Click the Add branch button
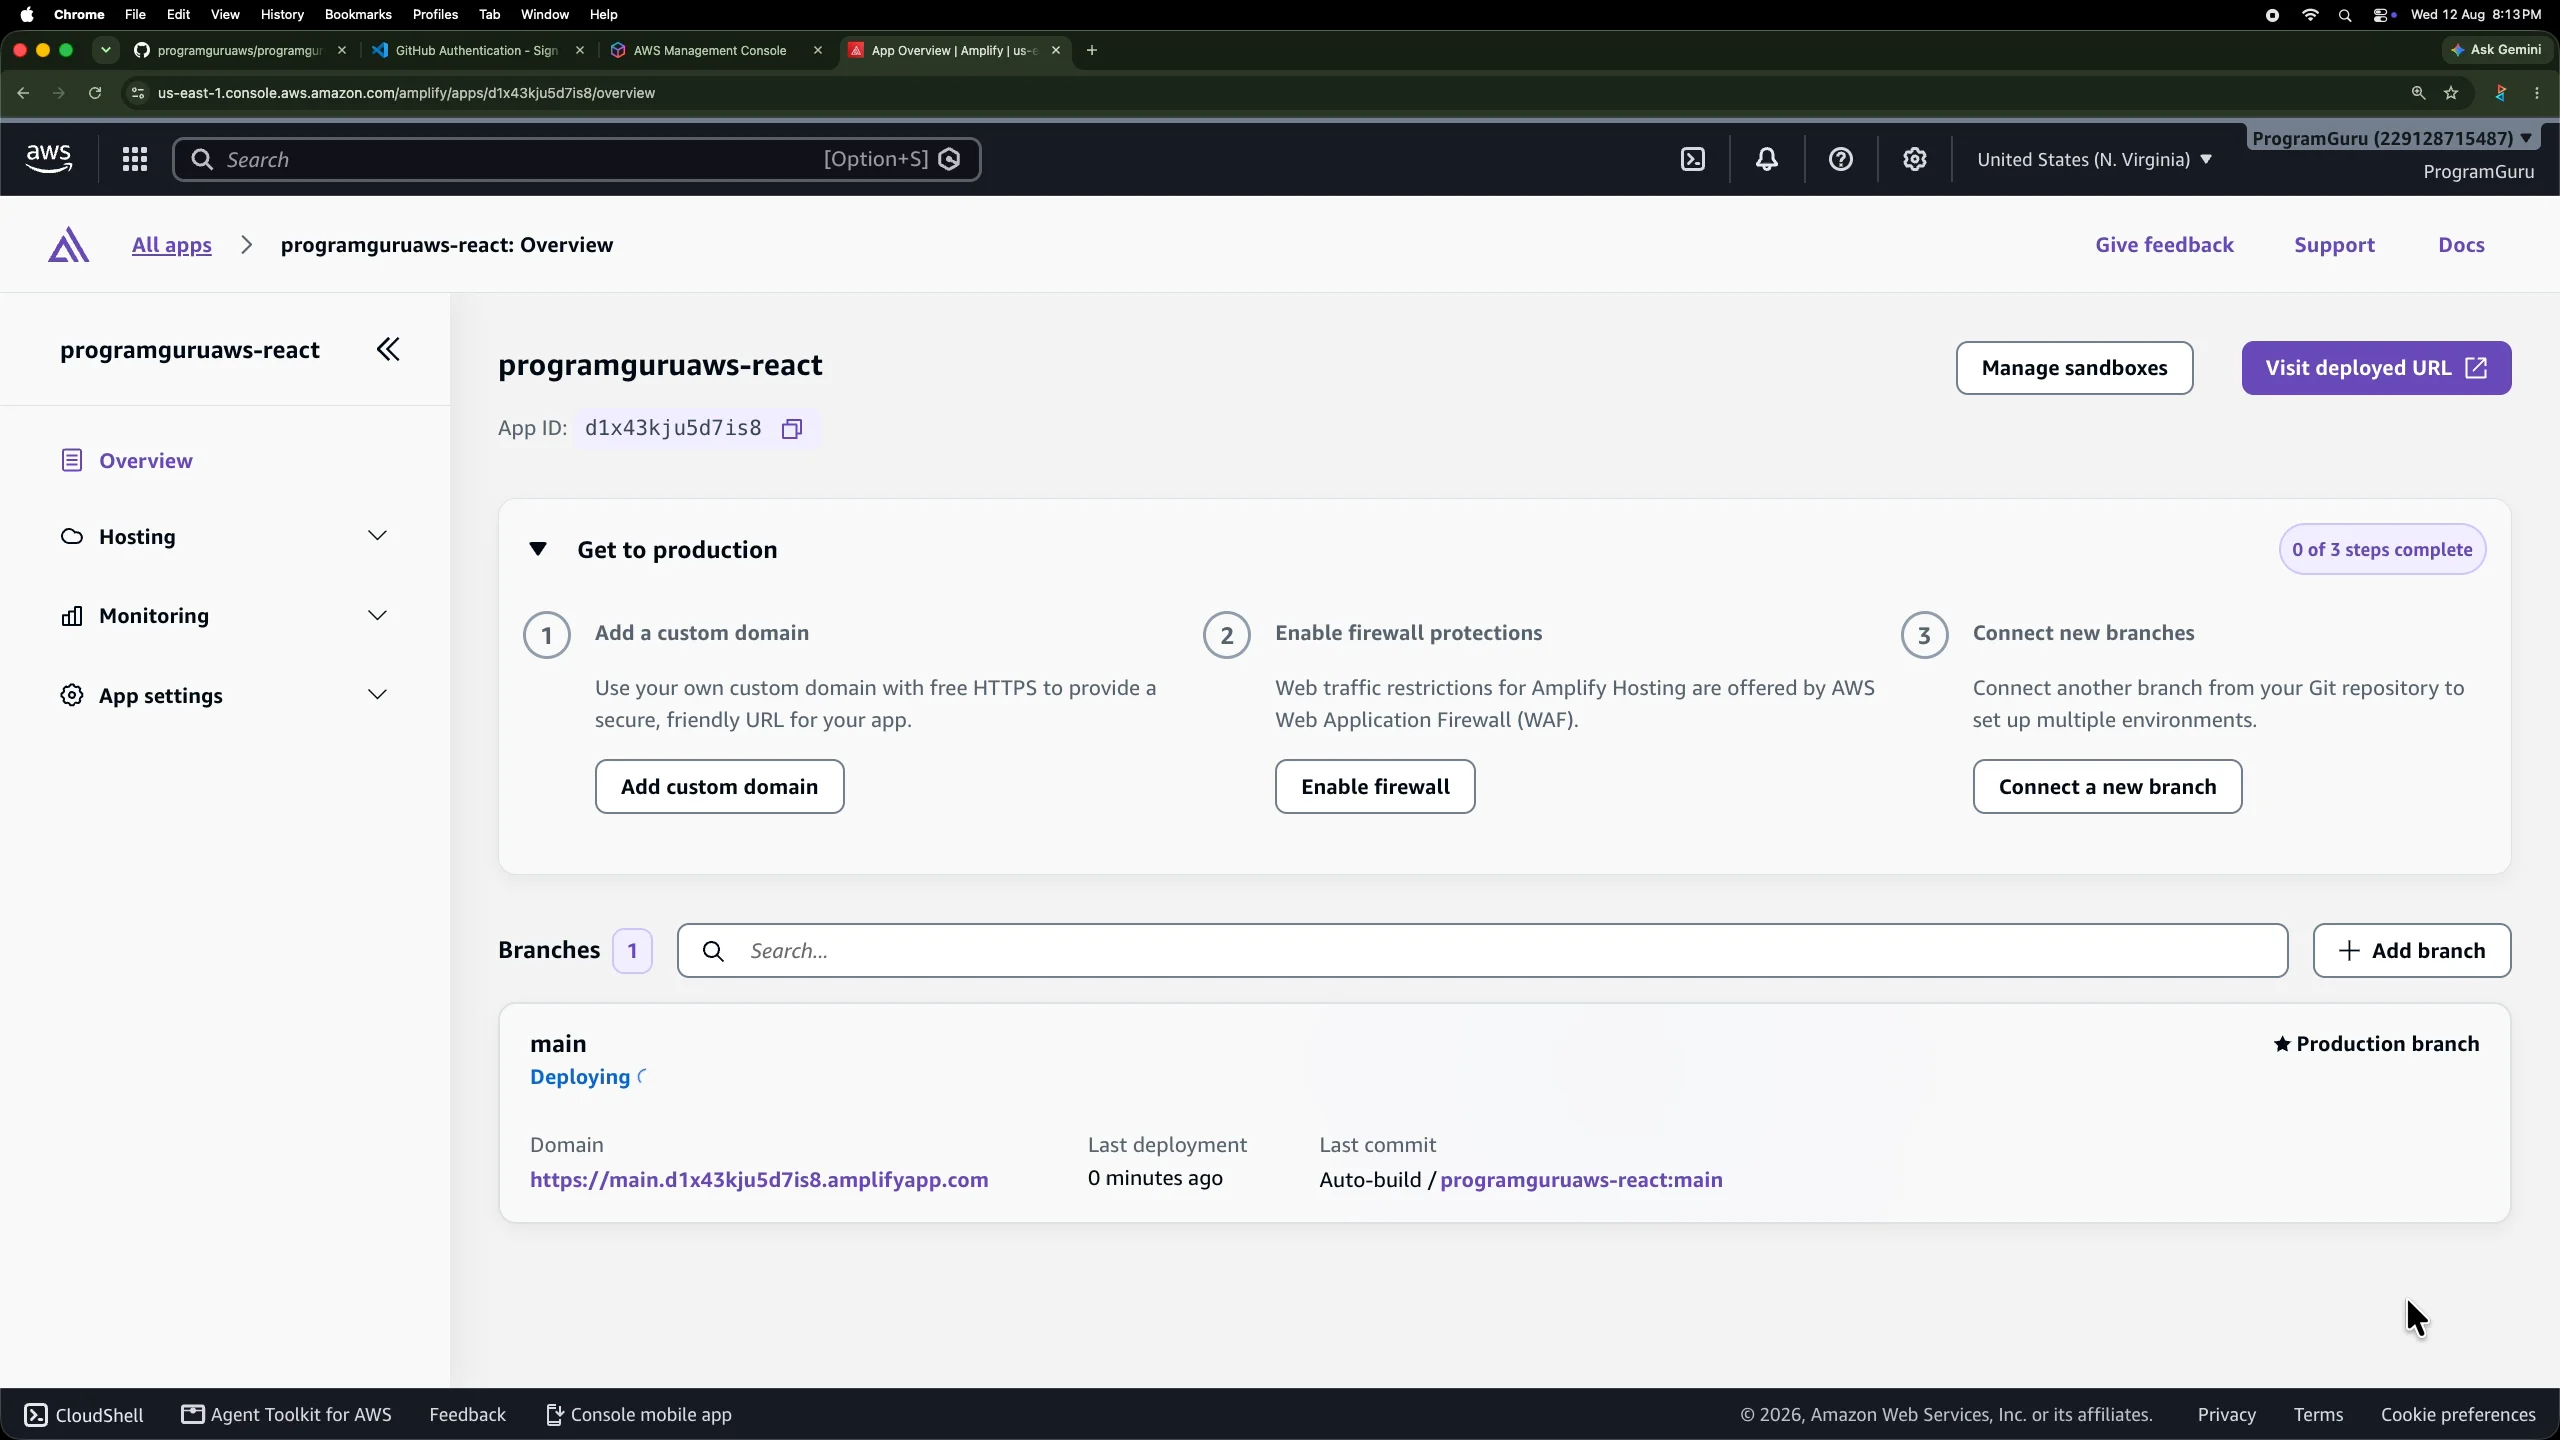The image size is (2560, 1440). click(2411, 951)
